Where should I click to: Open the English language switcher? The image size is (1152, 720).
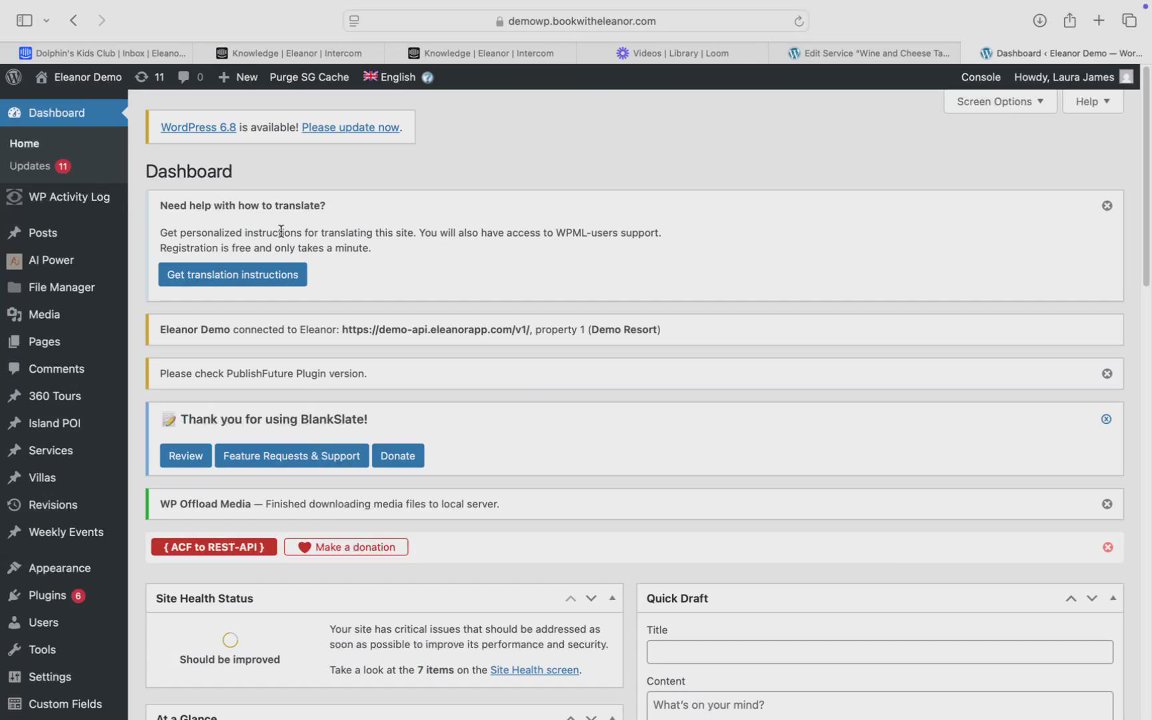point(389,77)
